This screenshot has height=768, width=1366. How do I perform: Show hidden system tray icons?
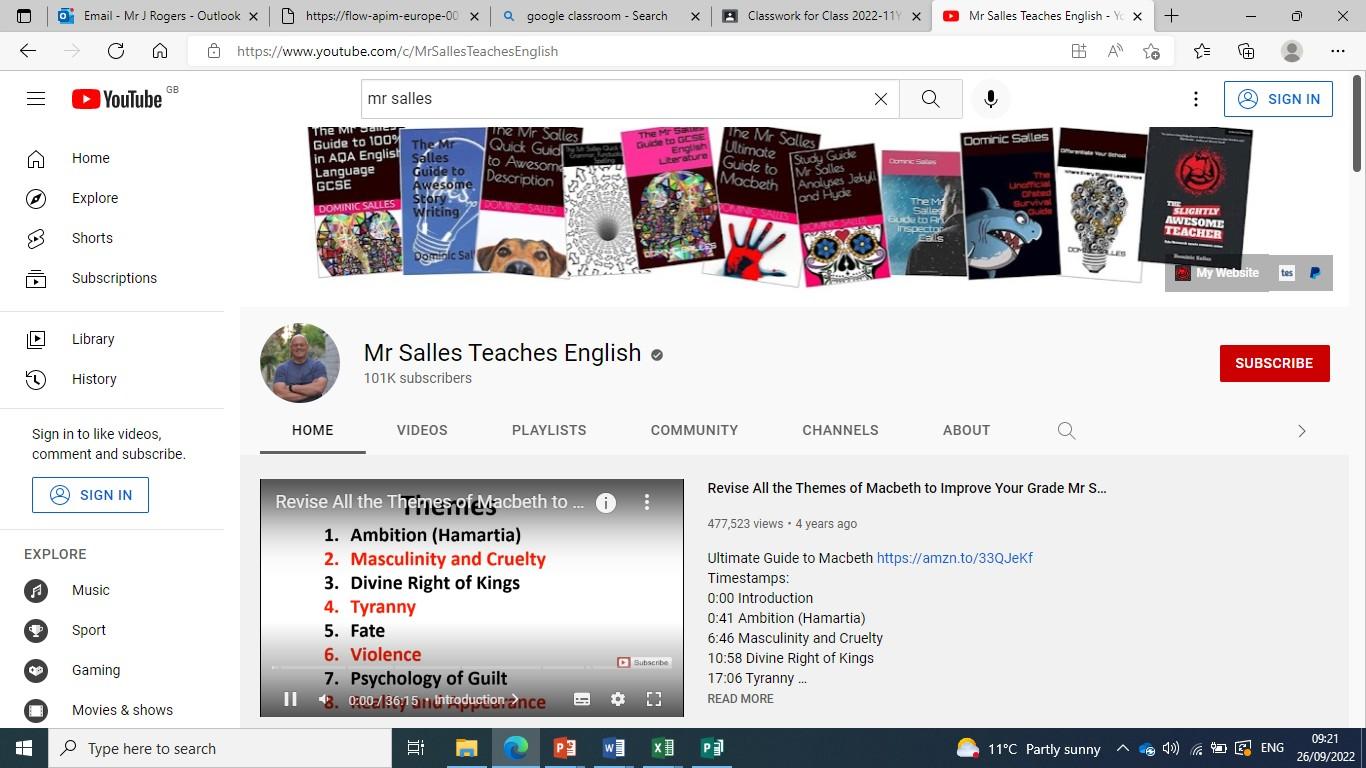tap(1122, 748)
